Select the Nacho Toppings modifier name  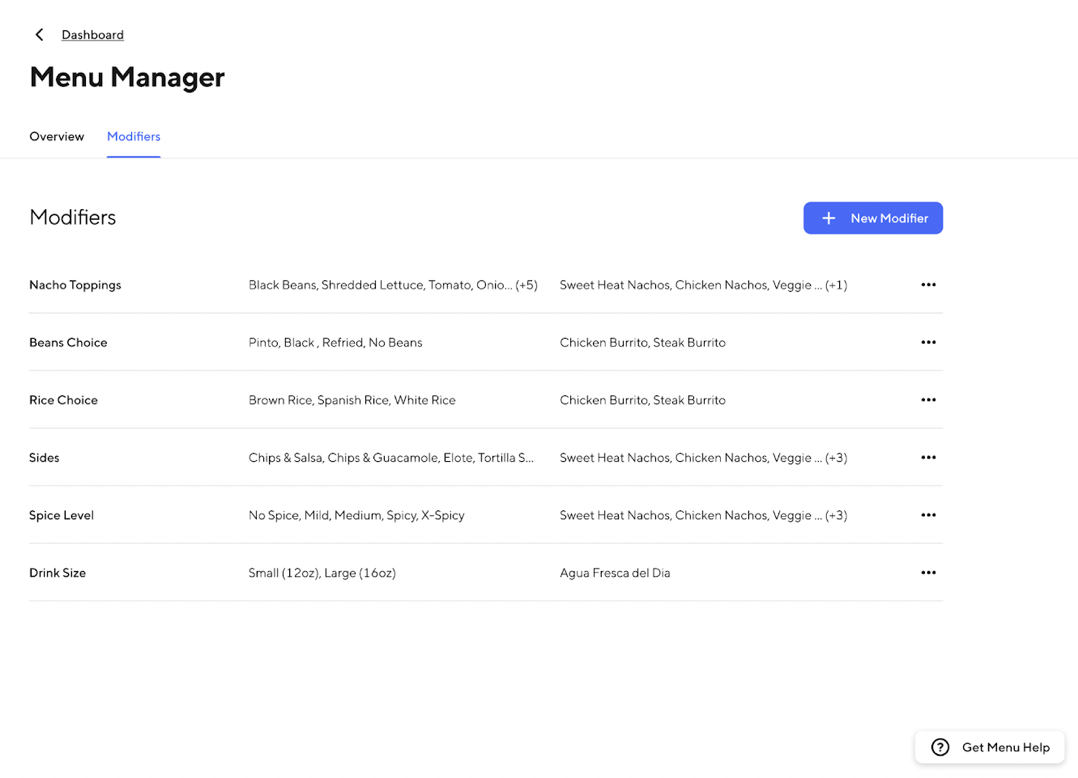pos(75,285)
